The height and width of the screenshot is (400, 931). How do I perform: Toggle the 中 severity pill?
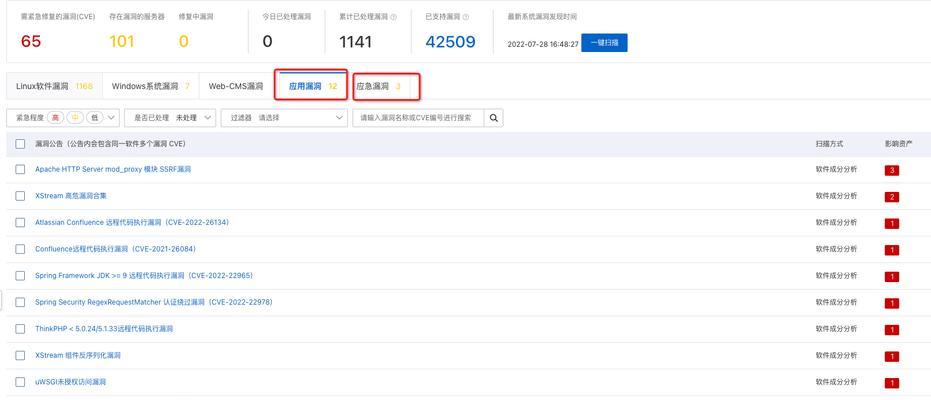[x=75, y=118]
